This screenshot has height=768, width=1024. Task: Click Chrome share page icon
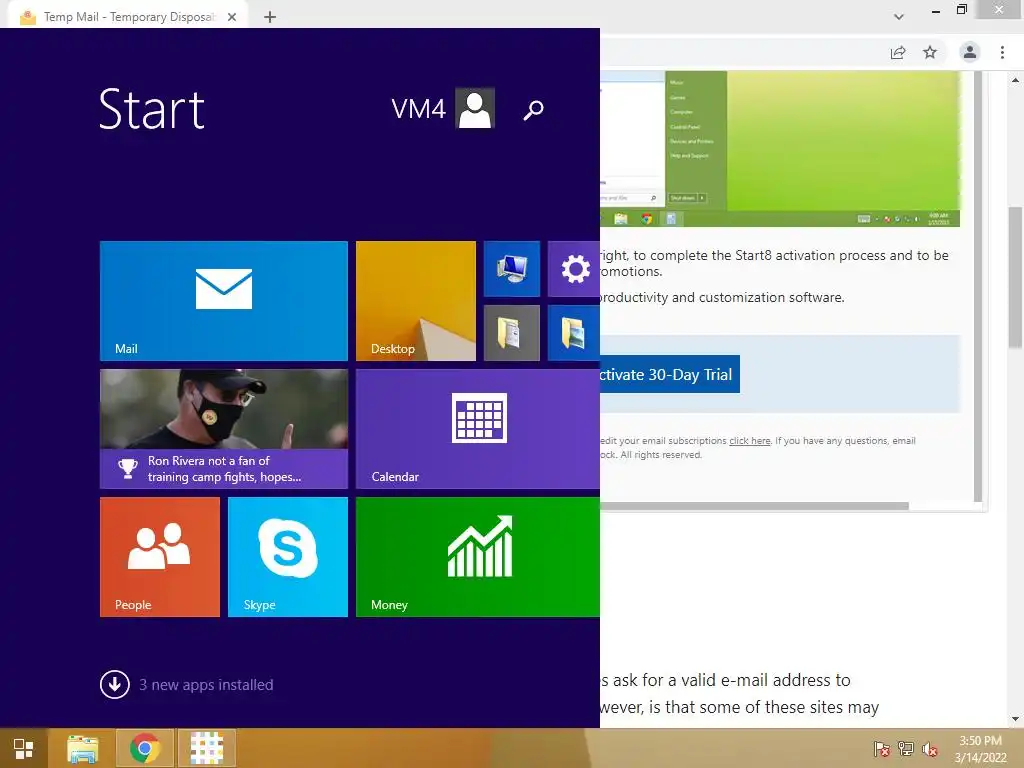coord(899,52)
